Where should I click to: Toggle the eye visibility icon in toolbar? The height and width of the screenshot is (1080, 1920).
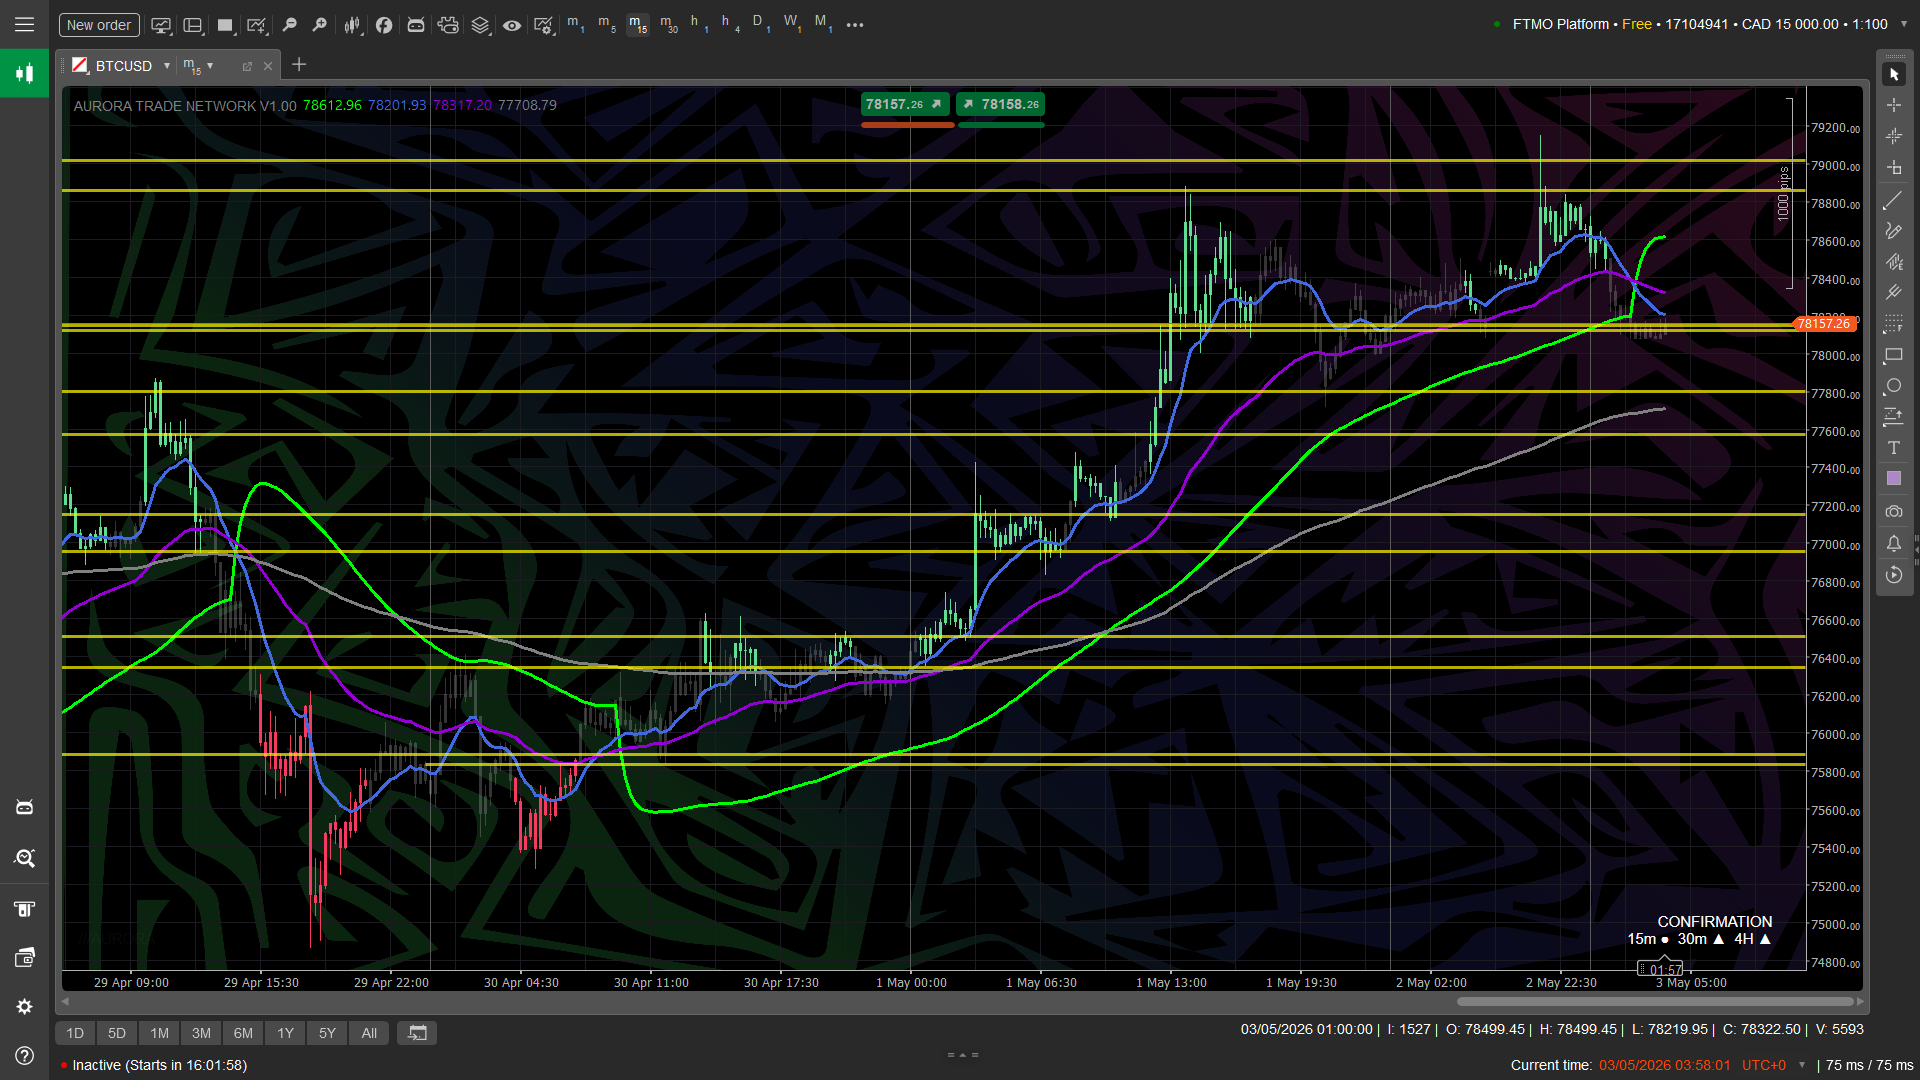tap(512, 25)
